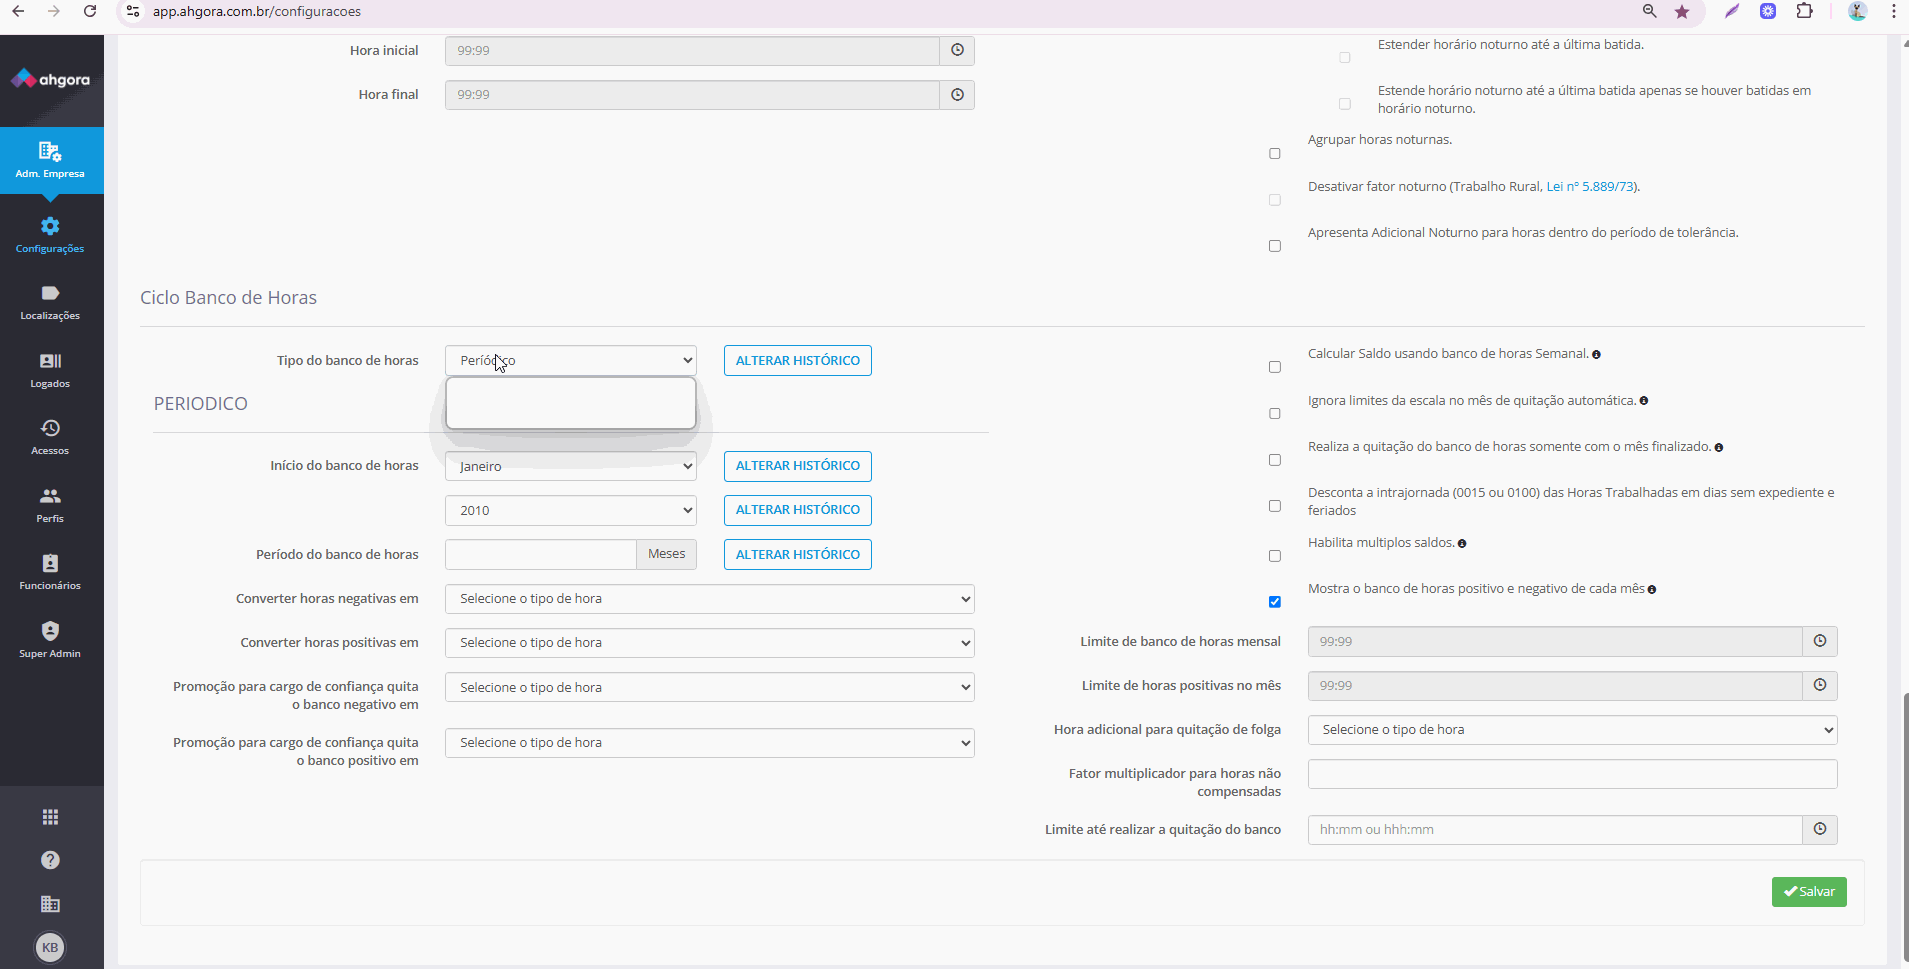Click Alterar Histórico beside Período do banco
Image resolution: width=1909 pixels, height=969 pixels.
pyautogui.click(x=798, y=554)
